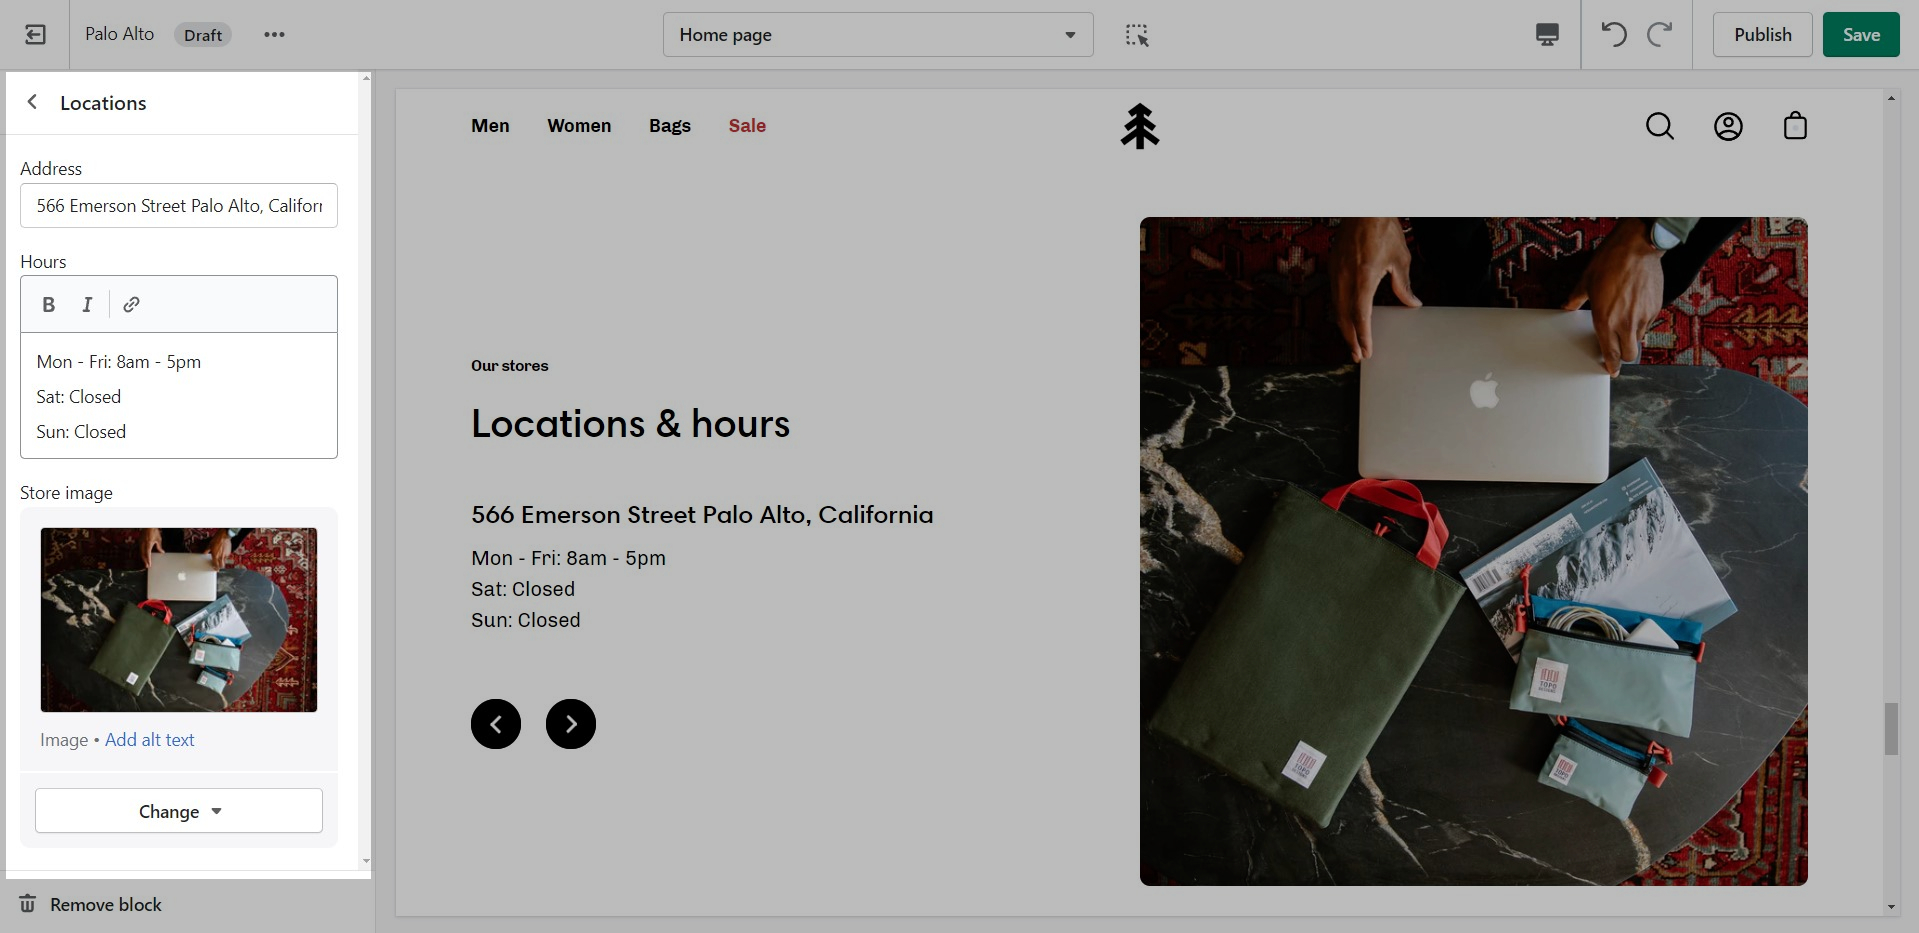Open the theme actions ellipsis menu

(274, 35)
